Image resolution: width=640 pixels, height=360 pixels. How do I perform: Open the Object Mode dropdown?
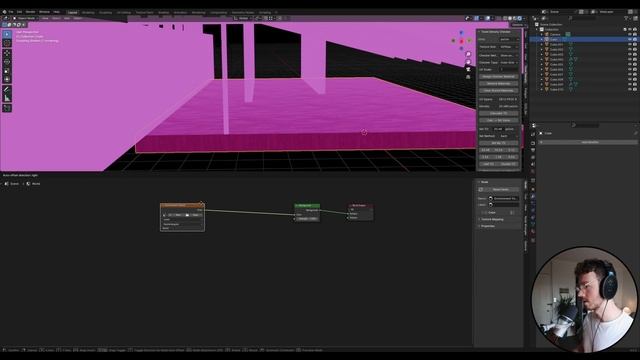click(24, 18)
